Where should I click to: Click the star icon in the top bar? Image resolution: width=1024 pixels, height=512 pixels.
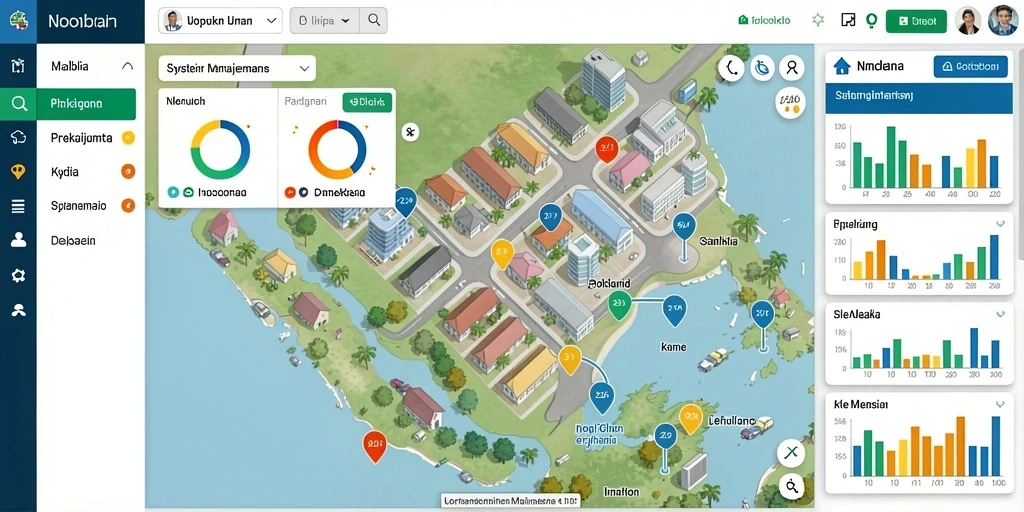click(x=818, y=20)
